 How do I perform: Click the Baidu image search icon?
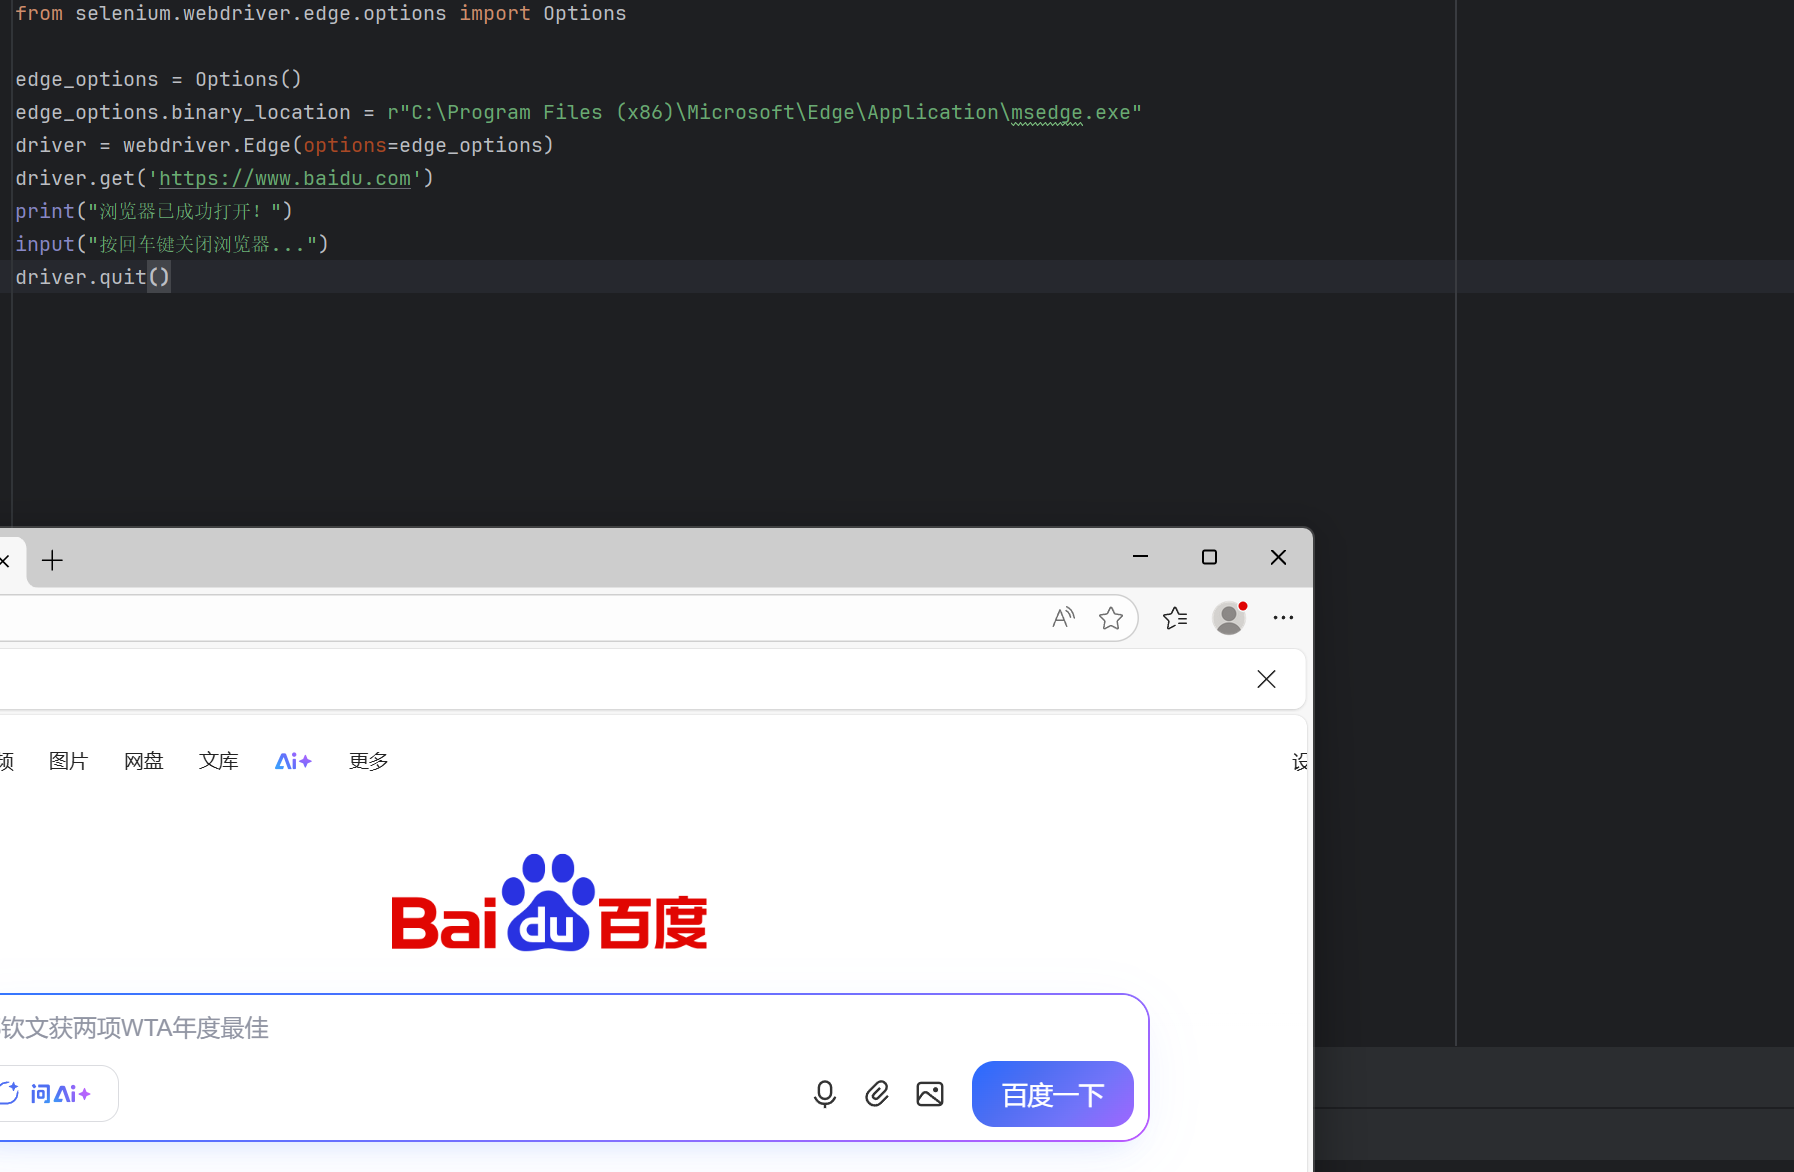click(930, 1094)
